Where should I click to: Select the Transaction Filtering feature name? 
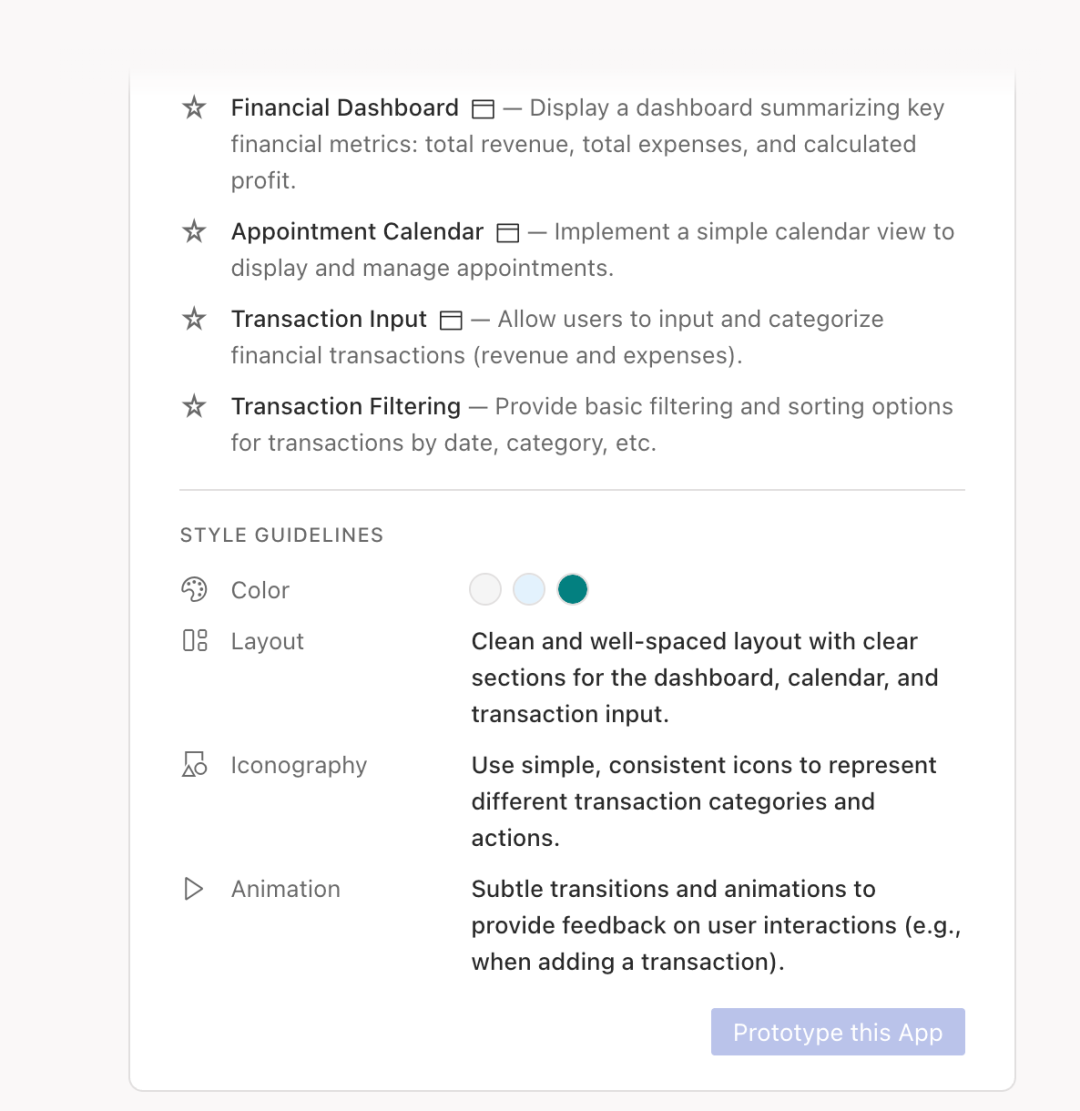(x=345, y=406)
